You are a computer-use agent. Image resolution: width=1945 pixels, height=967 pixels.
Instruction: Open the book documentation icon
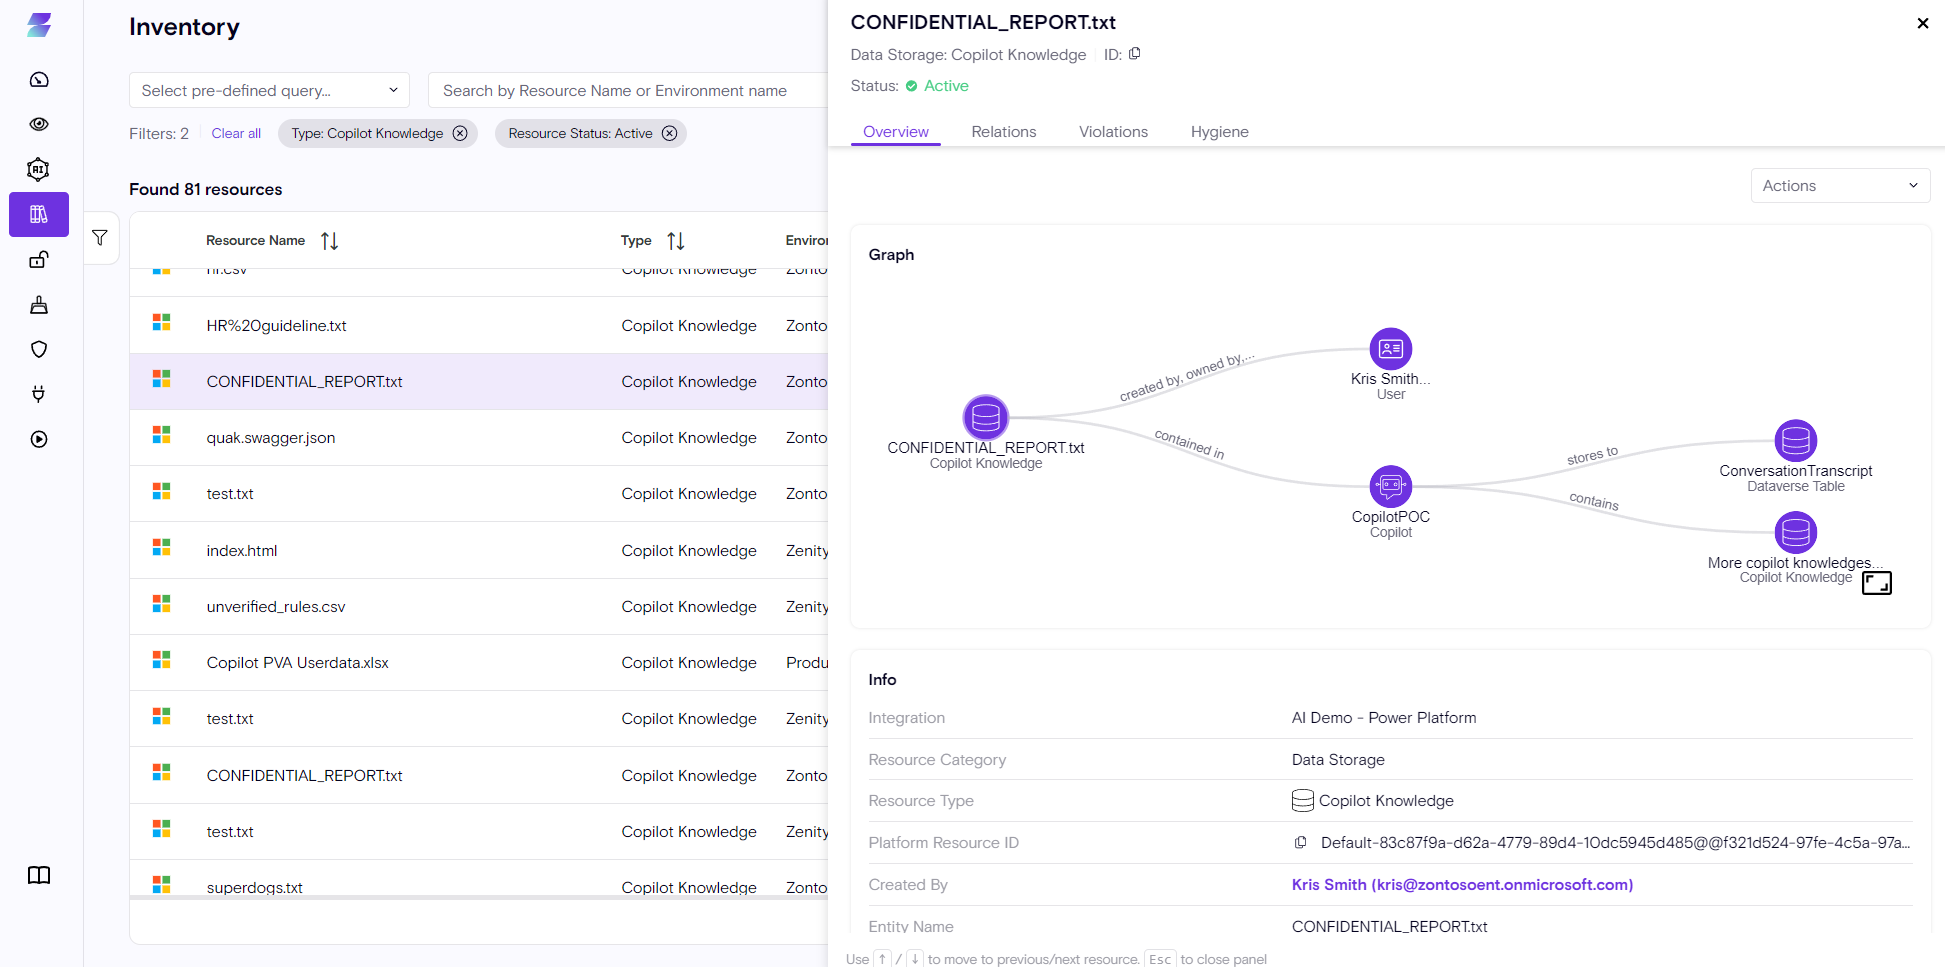(x=39, y=875)
